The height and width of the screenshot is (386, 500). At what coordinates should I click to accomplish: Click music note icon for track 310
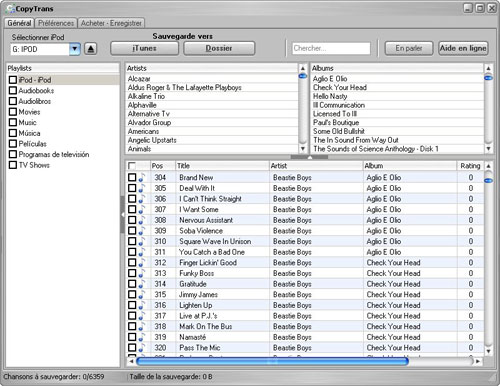pyautogui.click(x=142, y=241)
